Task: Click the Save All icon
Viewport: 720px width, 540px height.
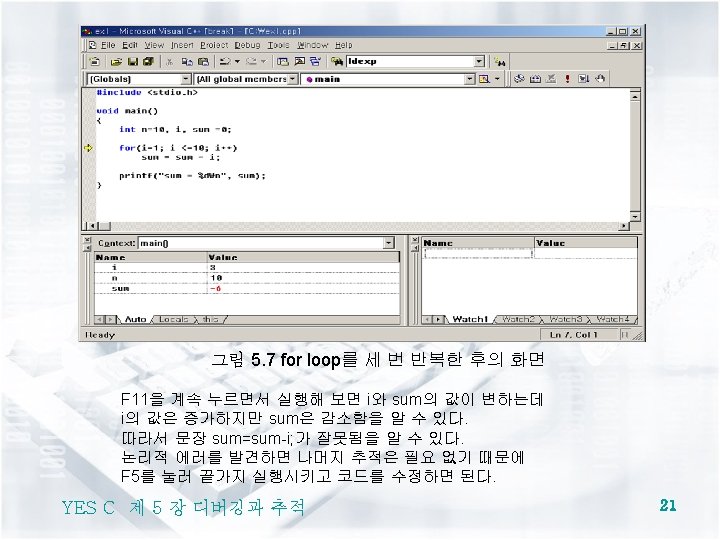Action: coord(148,62)
